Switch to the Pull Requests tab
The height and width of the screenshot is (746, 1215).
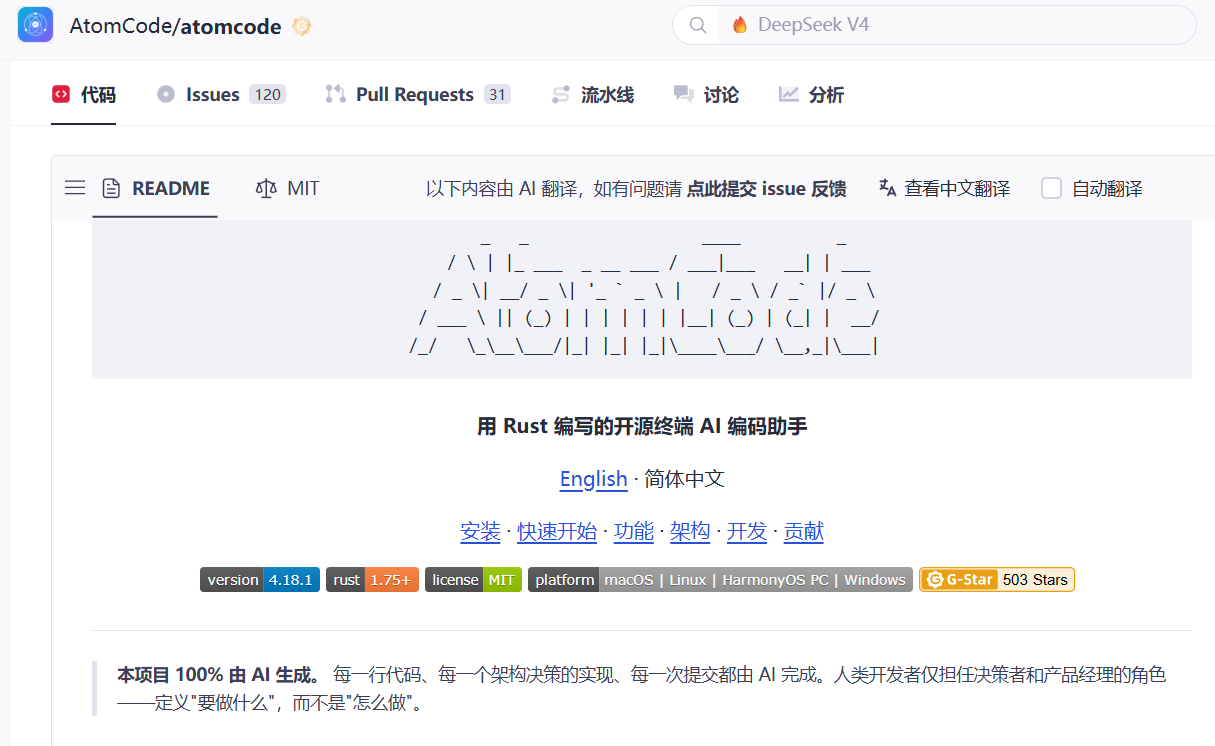414,95
